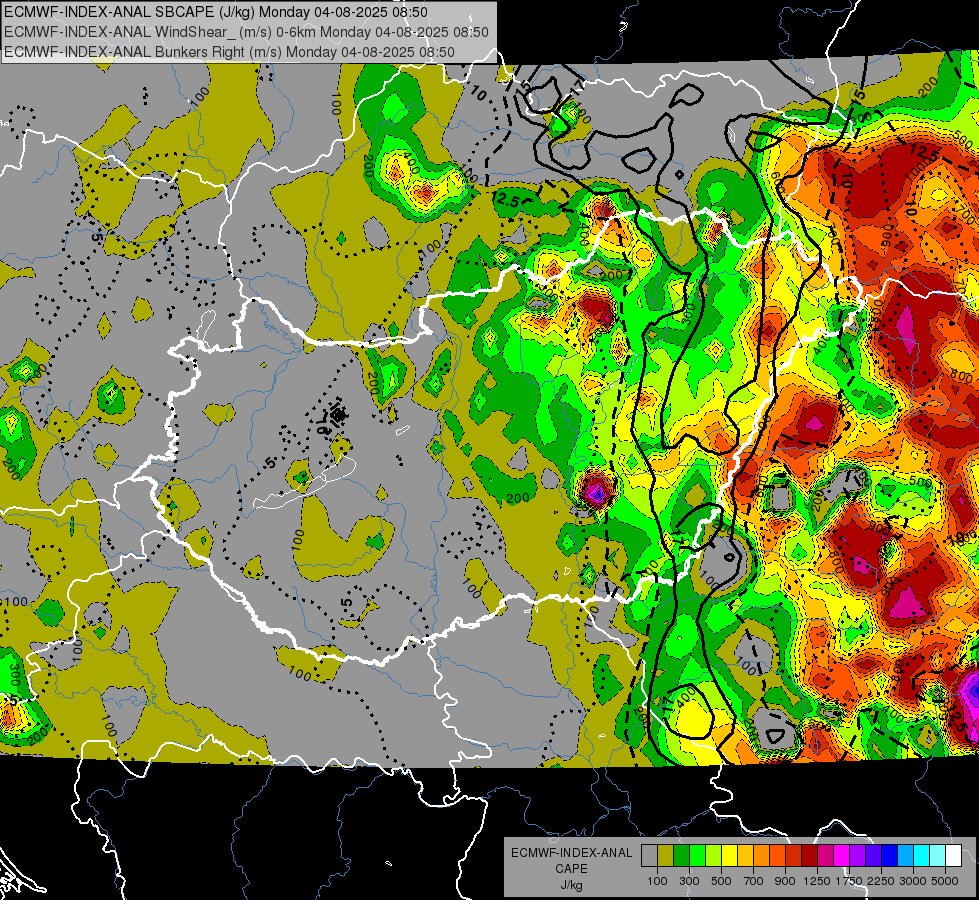The width and height of the screenshot is (979, 900).
Task: Click the J/kg unit label
Action: (x=571, y=885)
